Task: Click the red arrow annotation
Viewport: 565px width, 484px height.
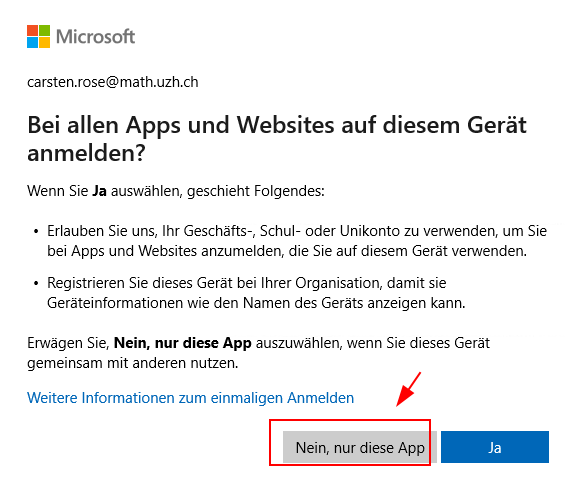Action: pyautogui.click(x=409, y=389)
